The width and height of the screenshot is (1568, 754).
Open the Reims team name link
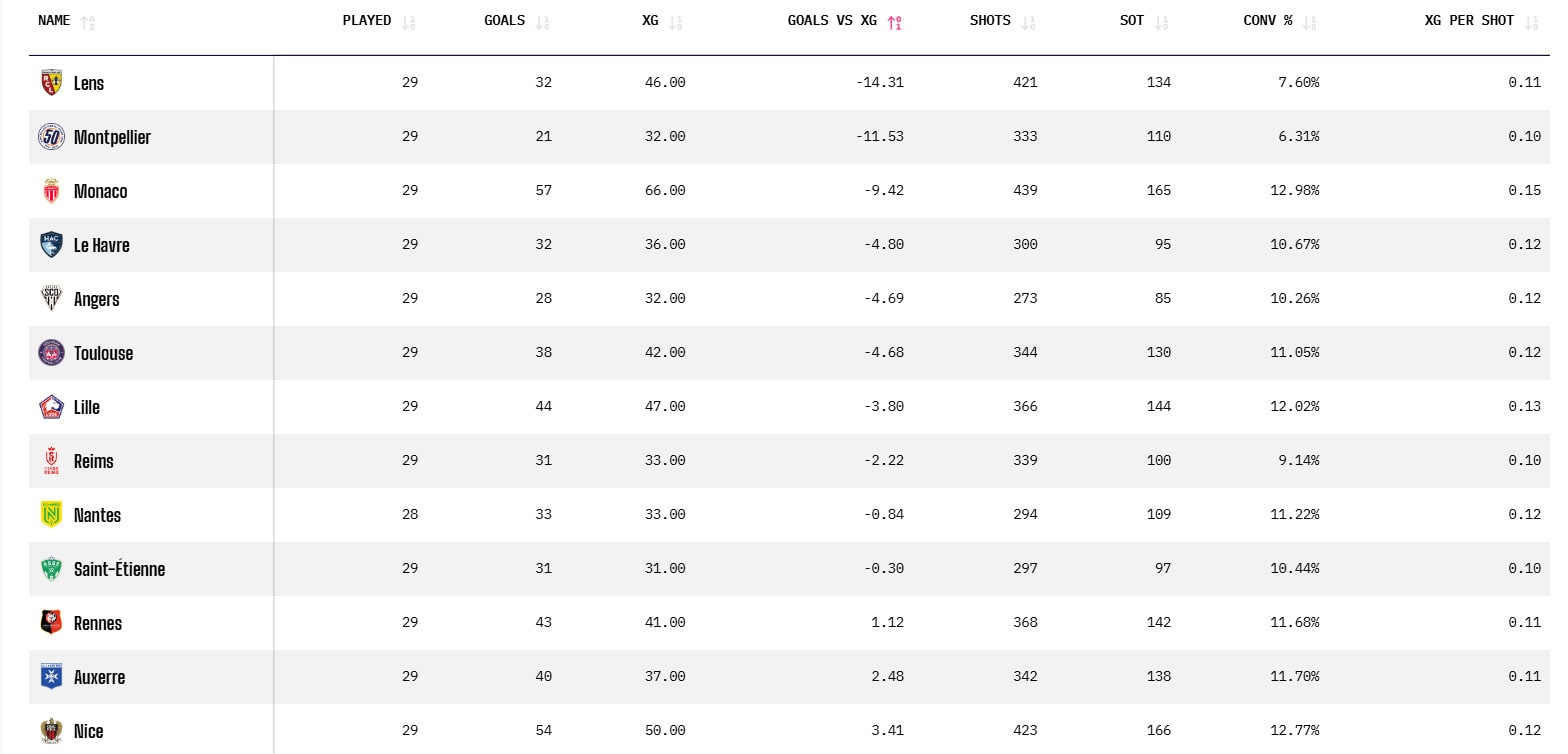pos(94,461)
